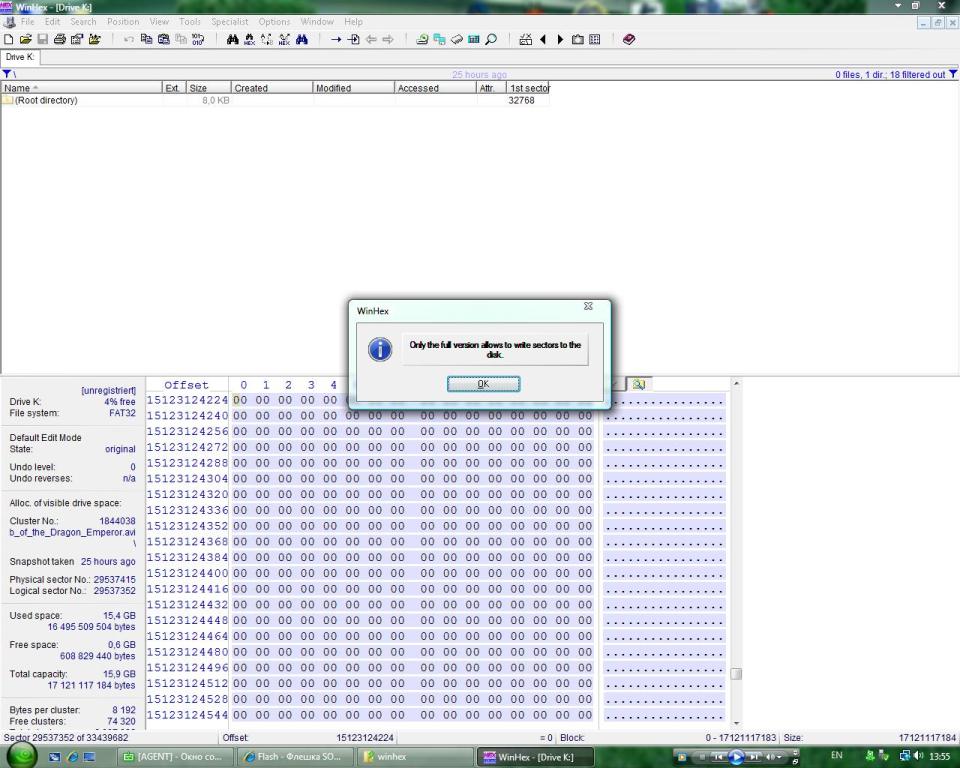The width and height of the screenshot is (960, 768).
Task: Click the Go to offset arrow
Action: point(336,39)
